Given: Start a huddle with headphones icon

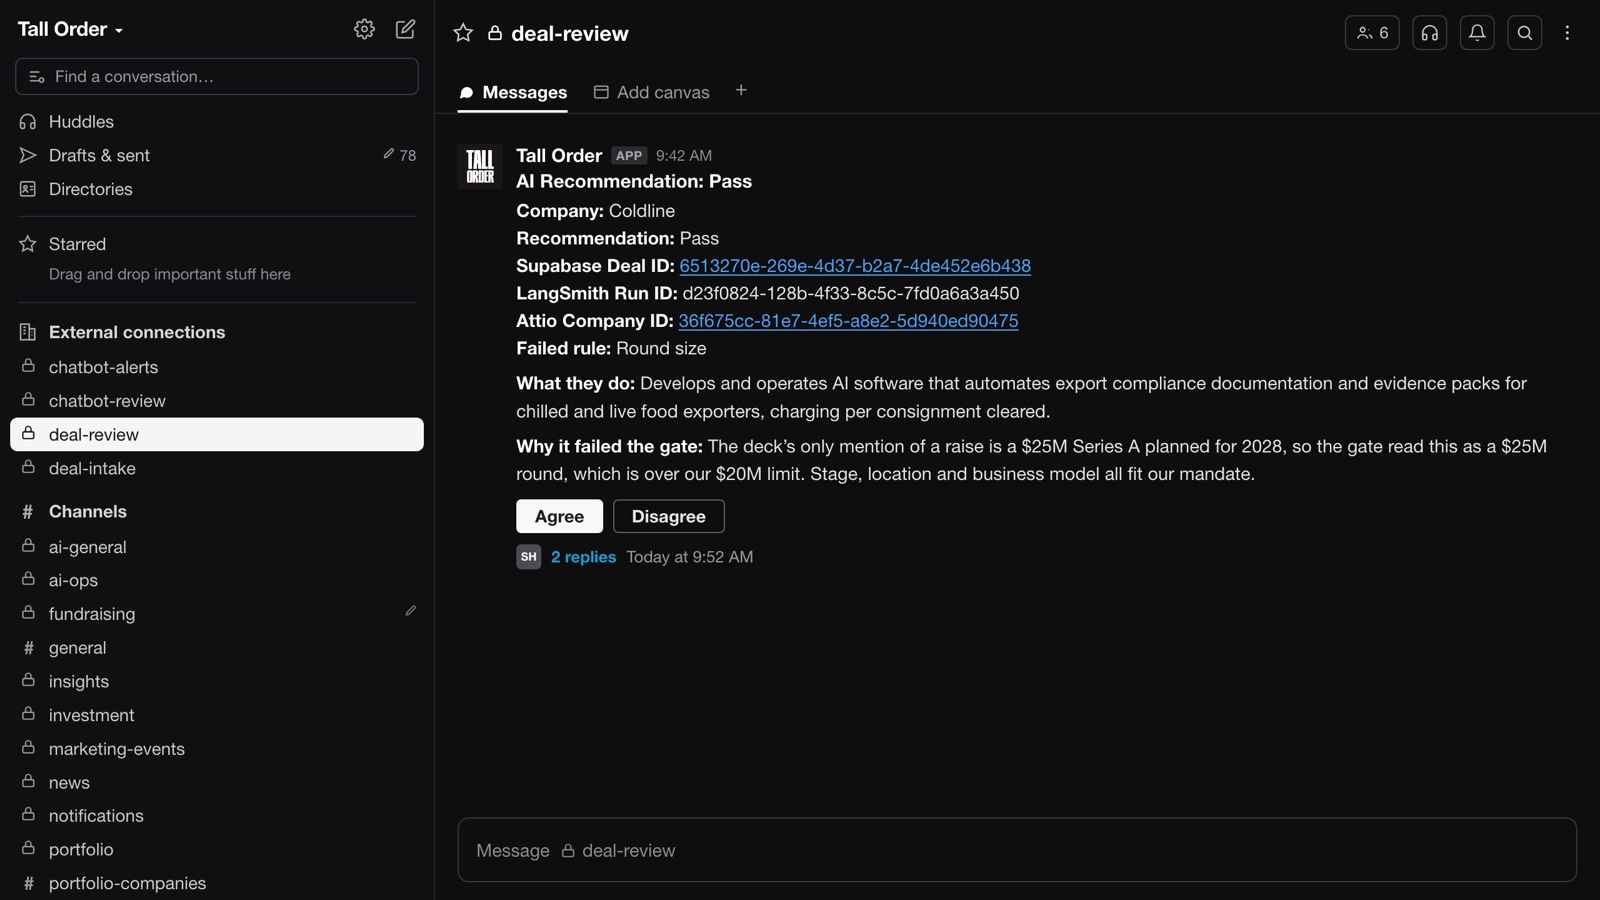Looking at the screenshot, I should (x=1430, y=33).
